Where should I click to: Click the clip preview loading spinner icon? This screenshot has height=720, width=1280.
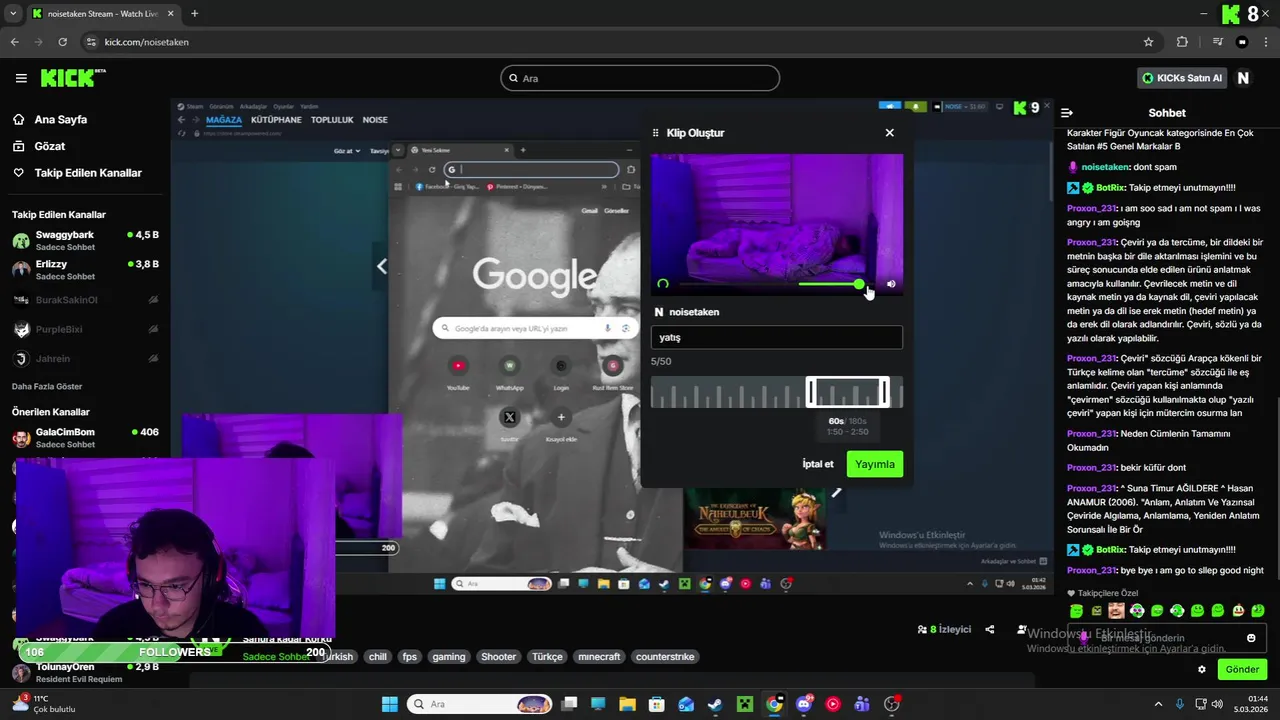coord(663,284)
